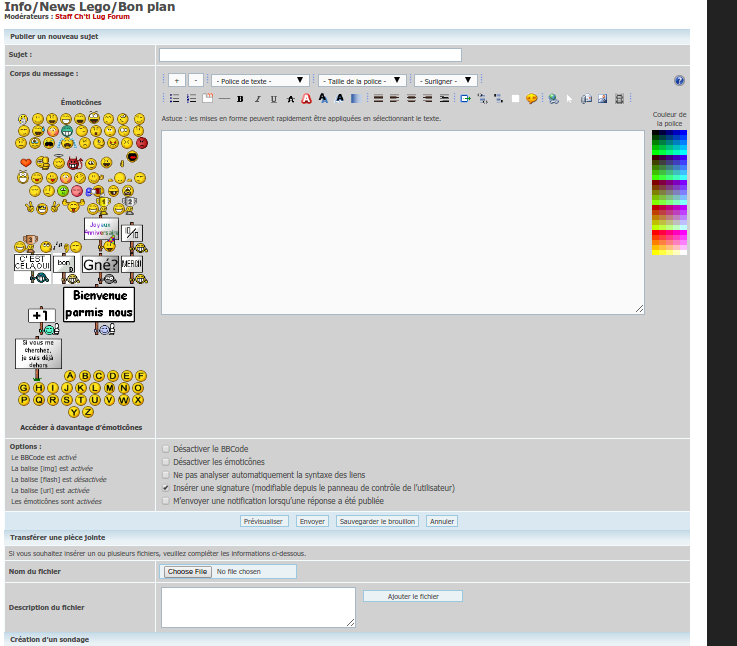This screenshot has width=737, height=646.
Task: Insert a bulleted list
Action: click(174, 99)
